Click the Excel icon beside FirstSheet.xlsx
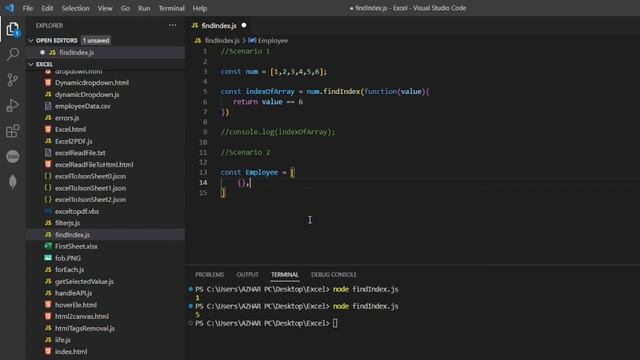The image size is (640, 360). (48, 246)
